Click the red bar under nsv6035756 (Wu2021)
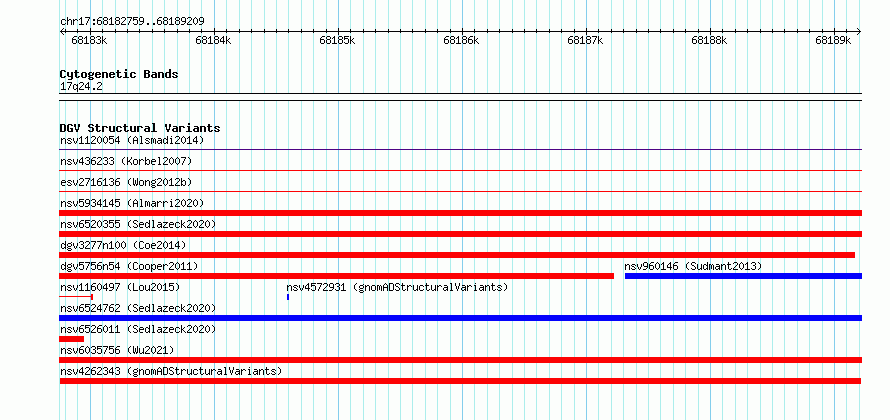The width and height of the screenshot is (890, 420). tap(460, 360)
